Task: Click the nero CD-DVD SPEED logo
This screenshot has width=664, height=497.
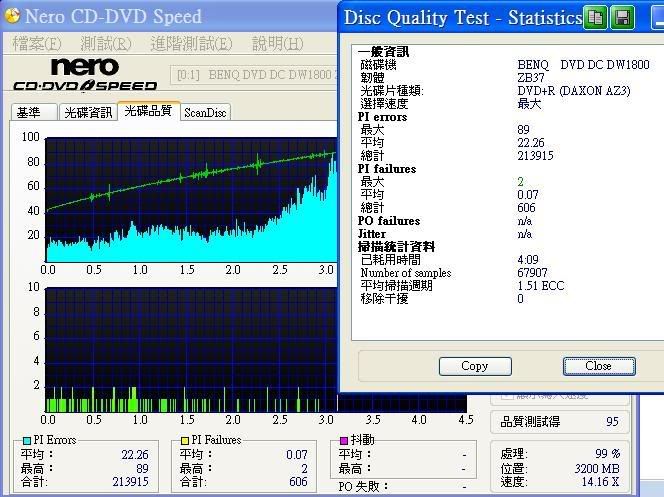Action: 85,75
